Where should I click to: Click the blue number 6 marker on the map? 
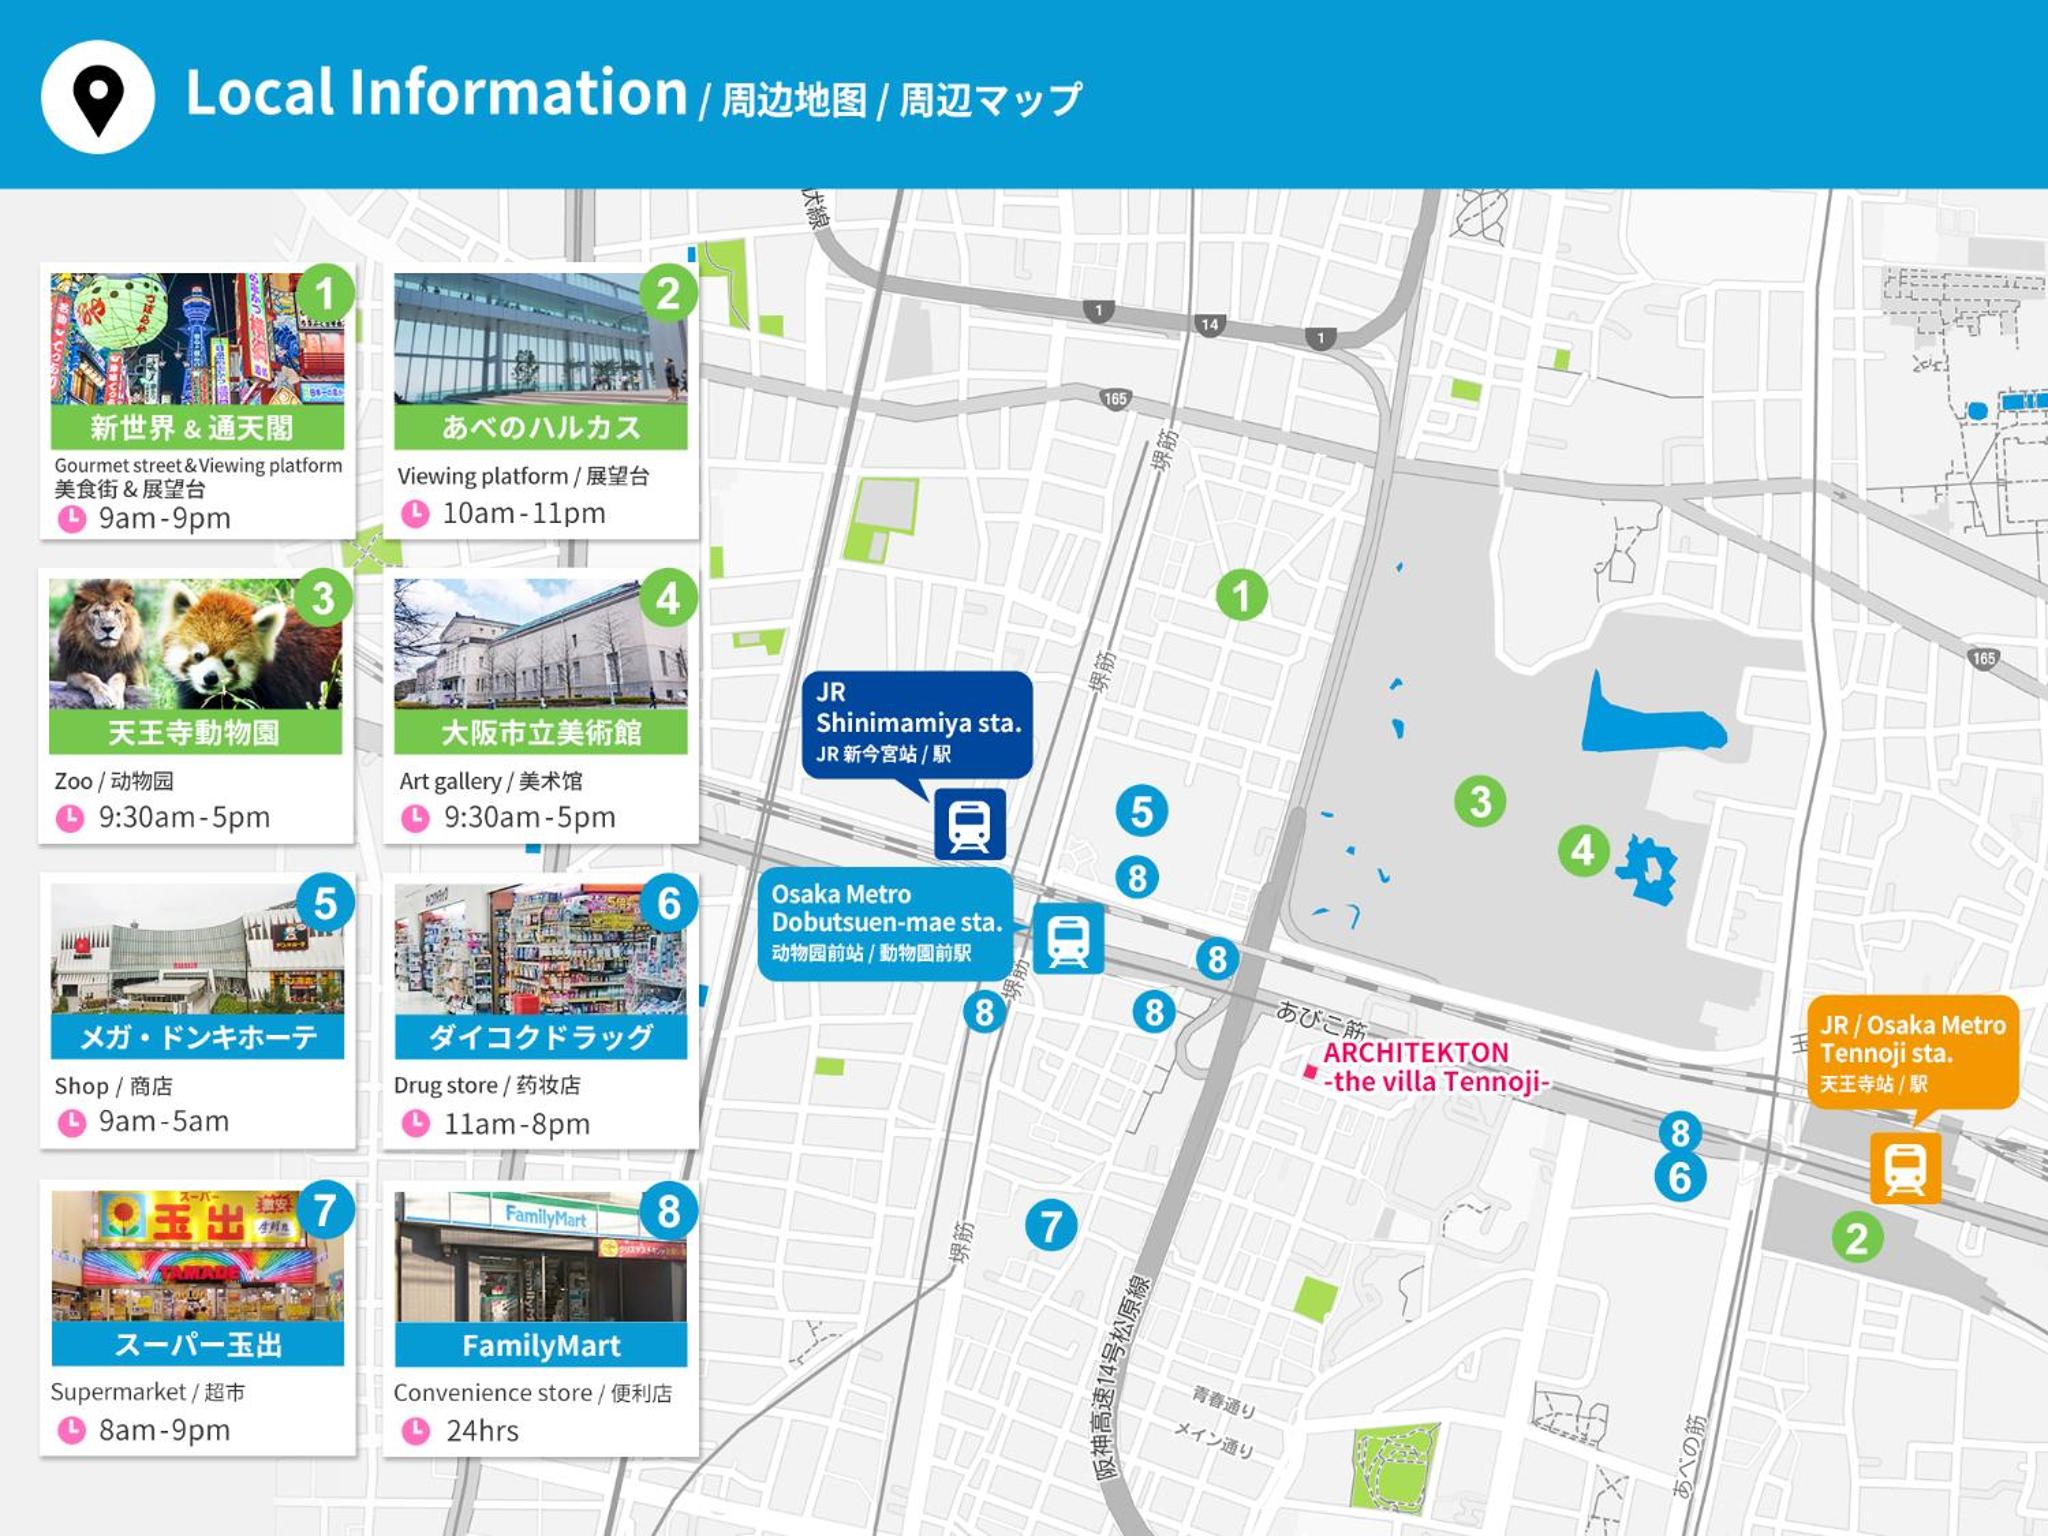[x=1680, y=1177]
